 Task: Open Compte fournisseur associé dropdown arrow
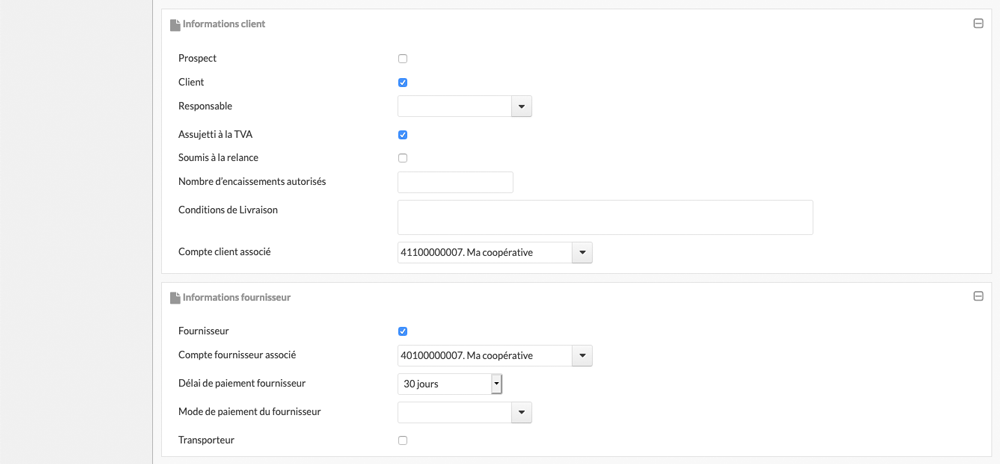(x=582, y=356)
